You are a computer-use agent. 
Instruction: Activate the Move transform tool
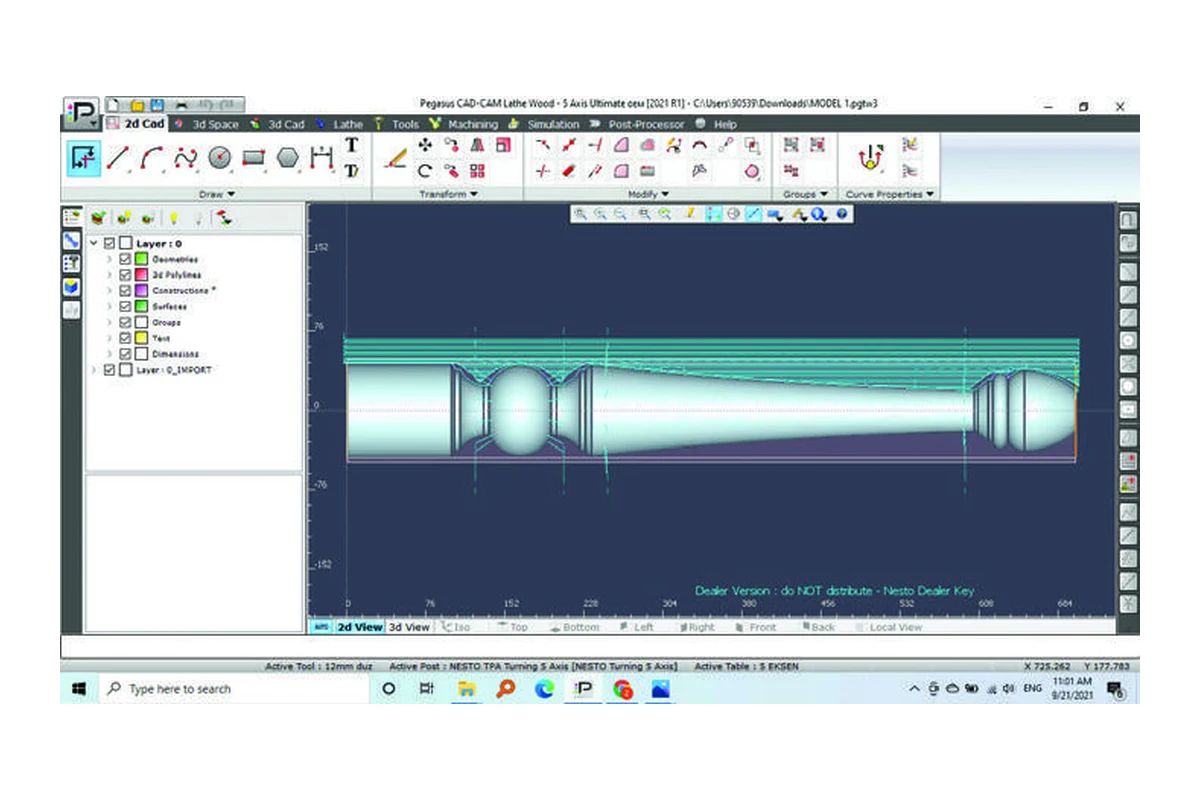pyautogui.click(x=424, y=145)
